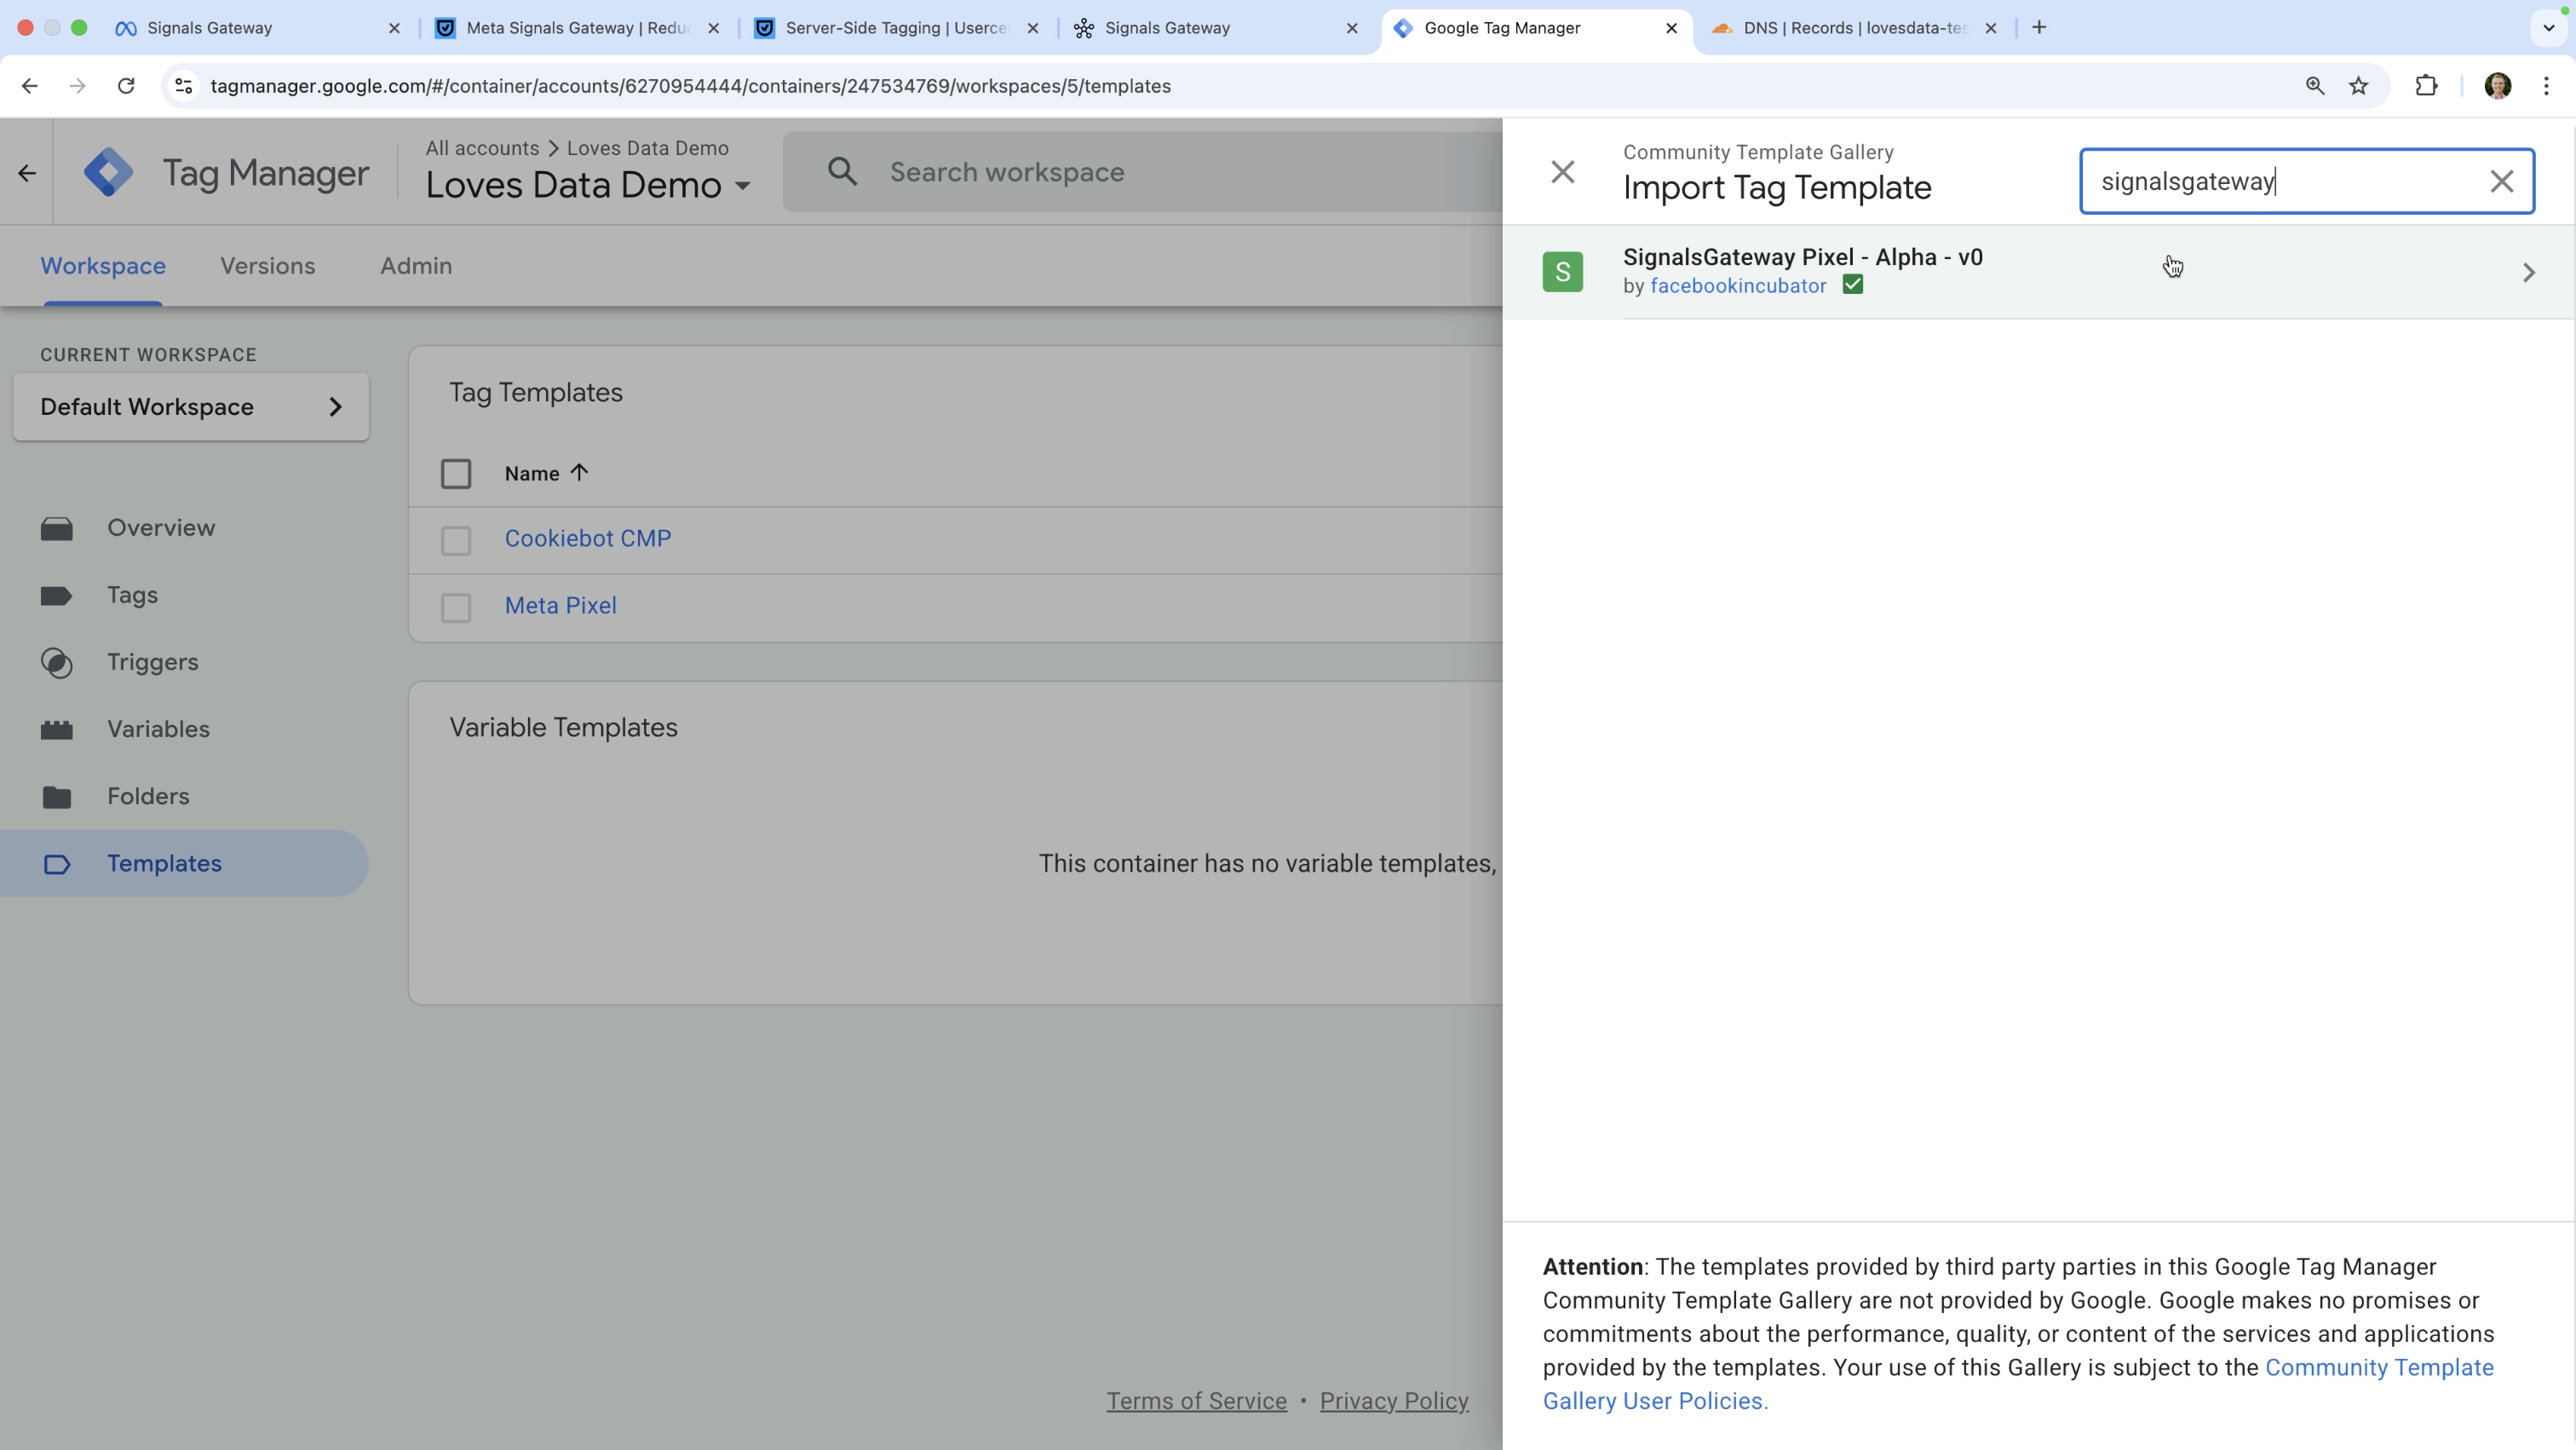Go back with Tag Manager arrow
Screen dimensions: 2576x1450
point(27,173)
